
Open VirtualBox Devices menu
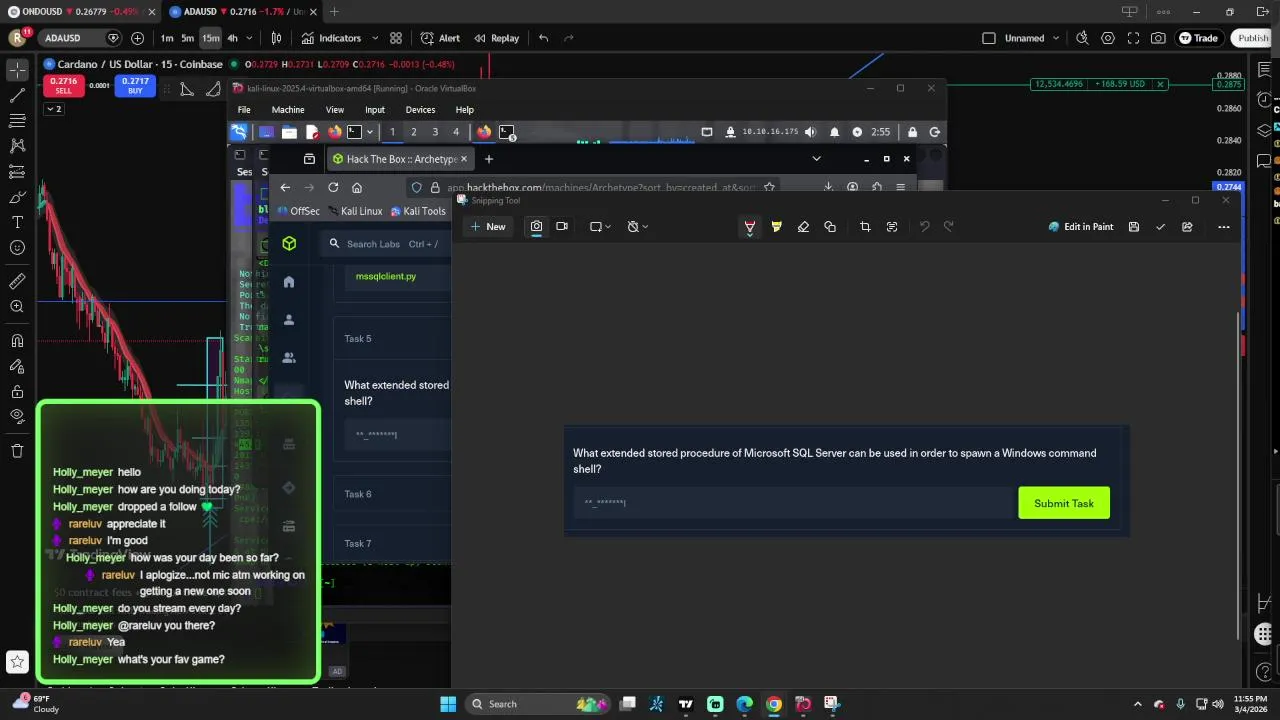tap(420, 110)
